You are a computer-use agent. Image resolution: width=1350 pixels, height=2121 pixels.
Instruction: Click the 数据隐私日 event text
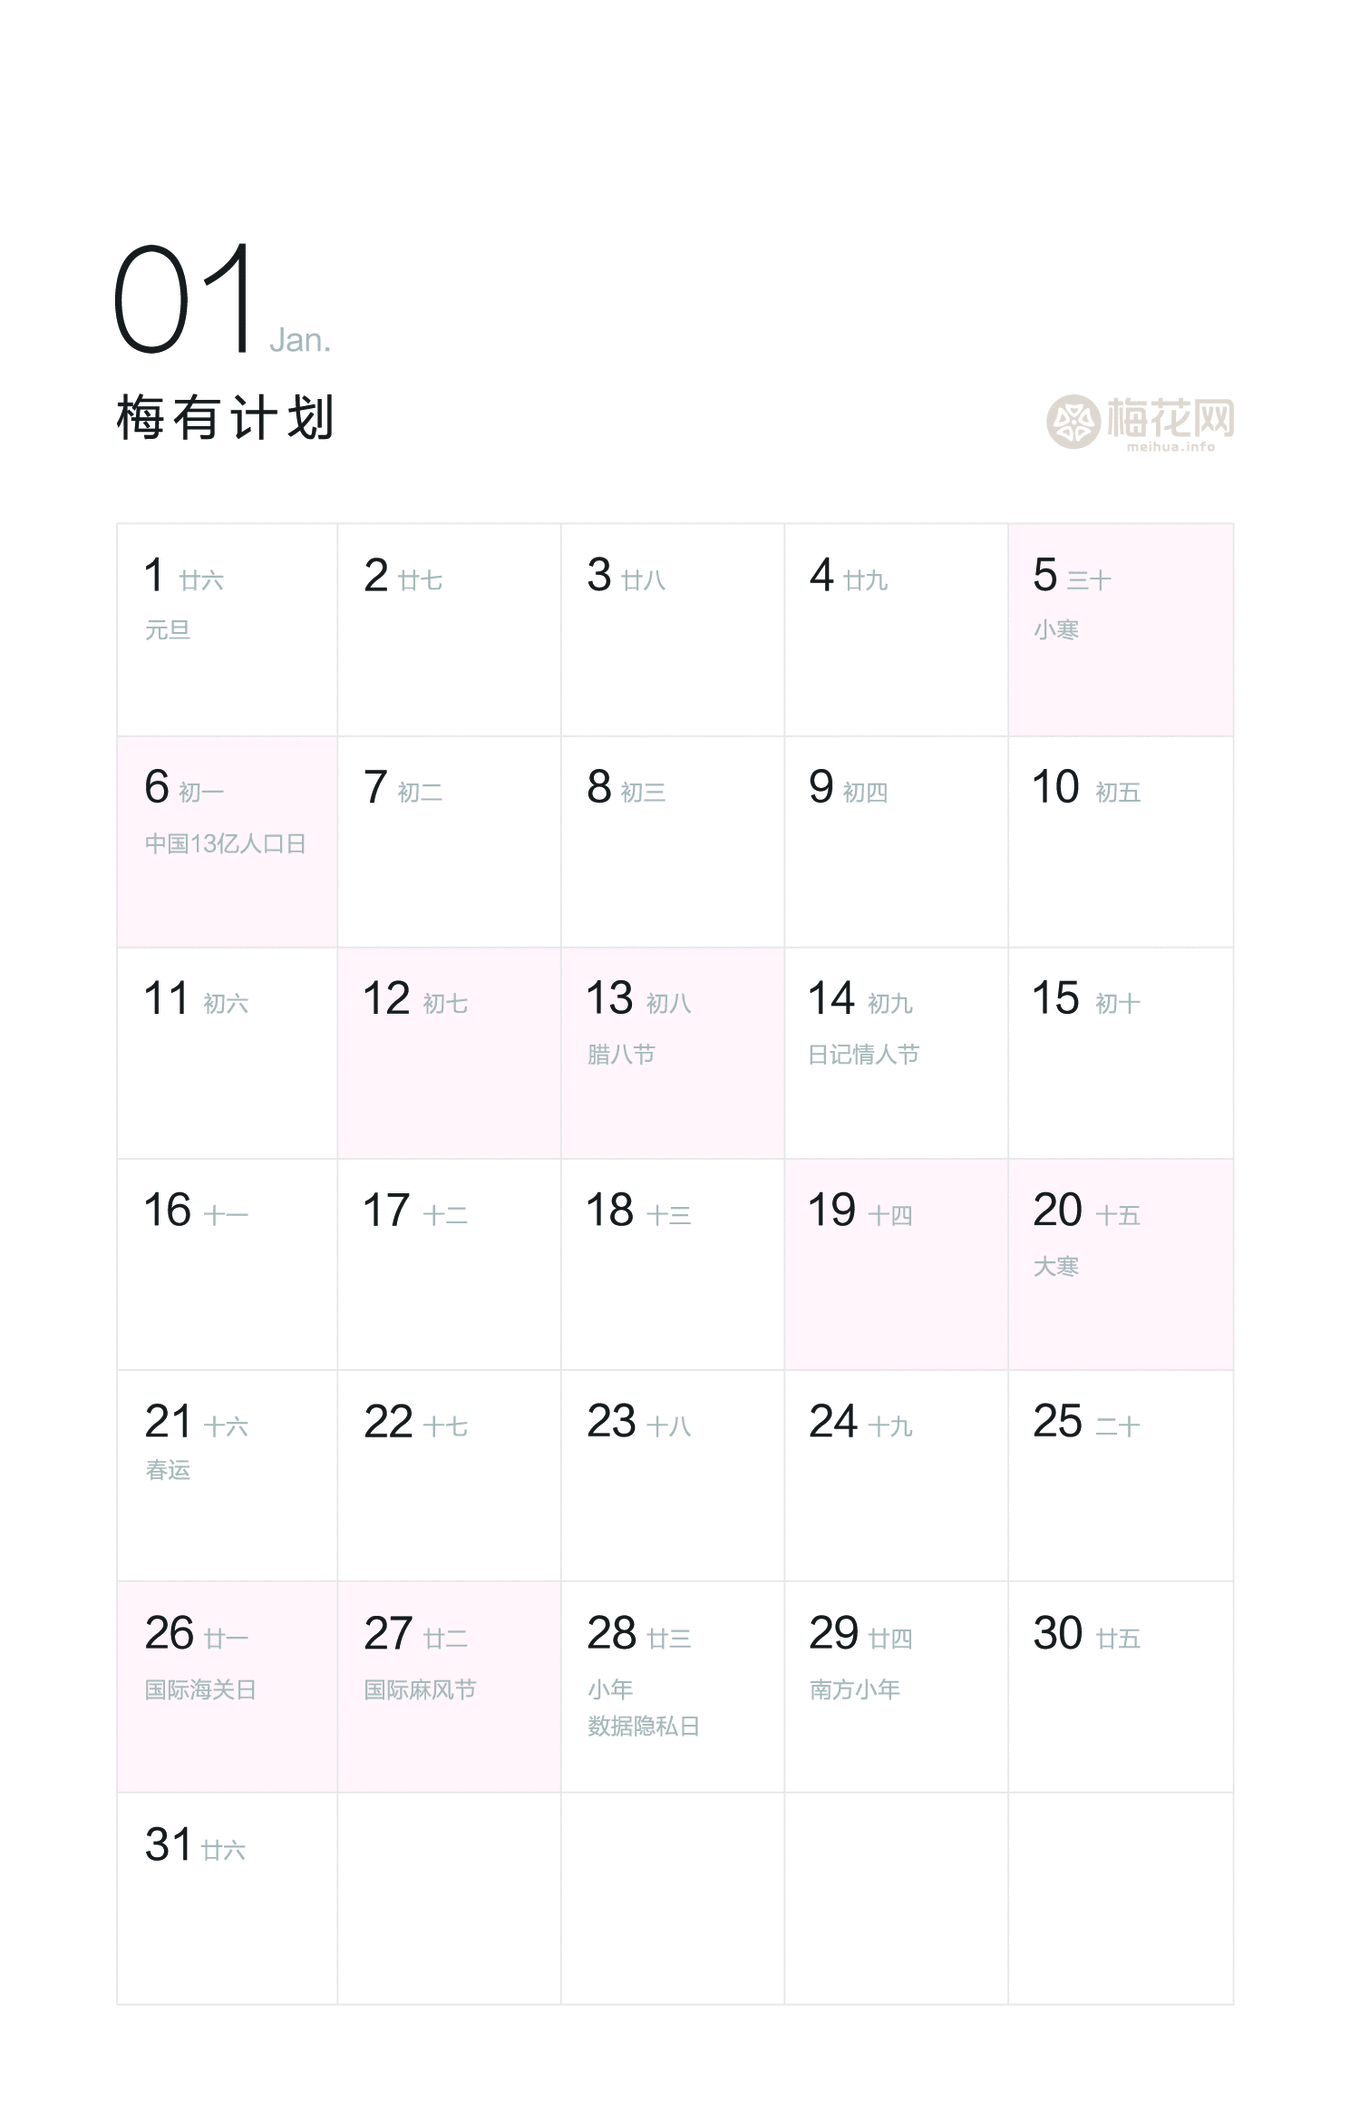[x=643, y=1727]
